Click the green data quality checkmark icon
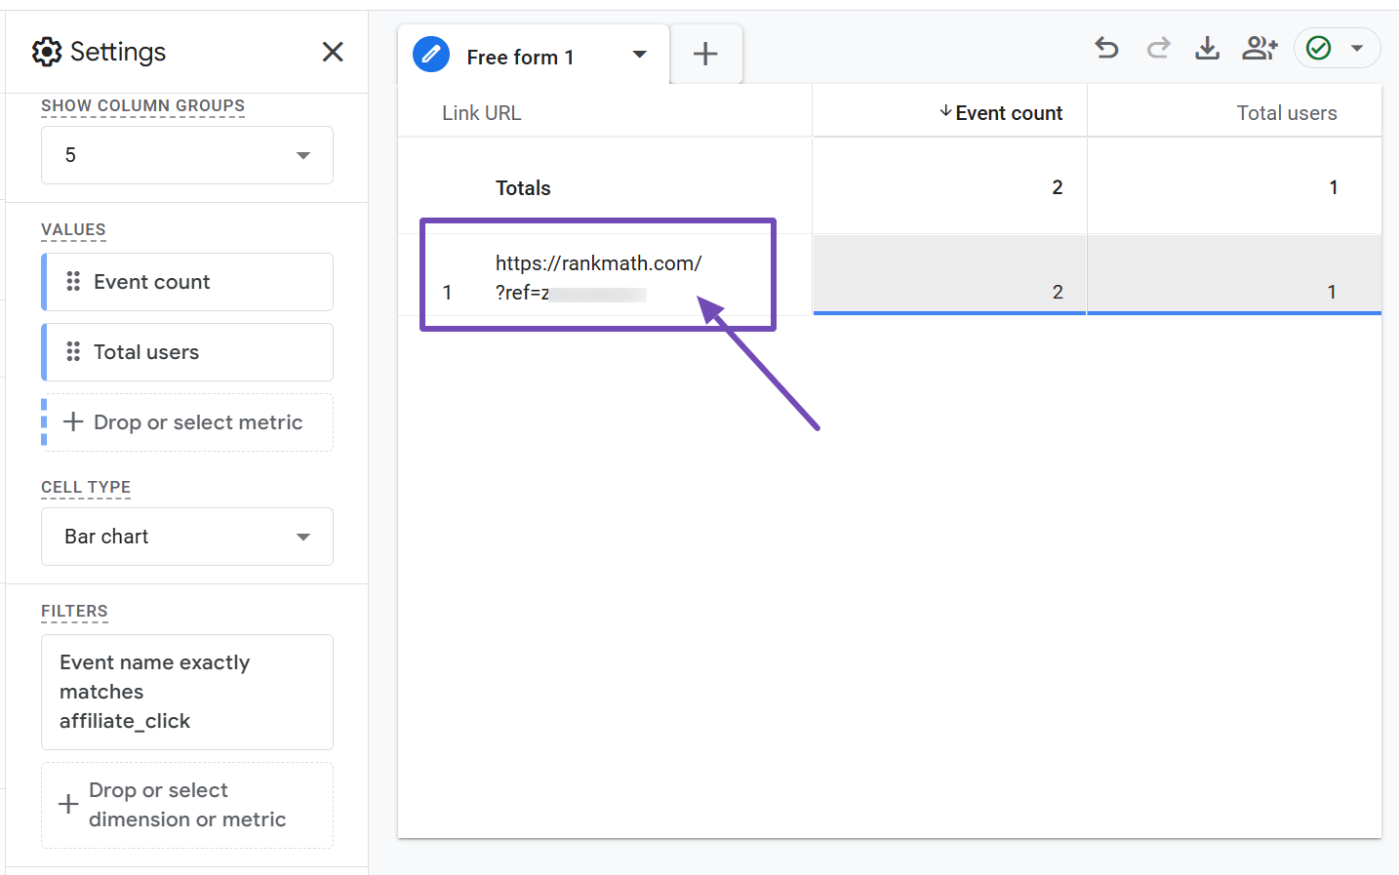The height and width of the screenshot is (875, 1399). point(1319,48)
